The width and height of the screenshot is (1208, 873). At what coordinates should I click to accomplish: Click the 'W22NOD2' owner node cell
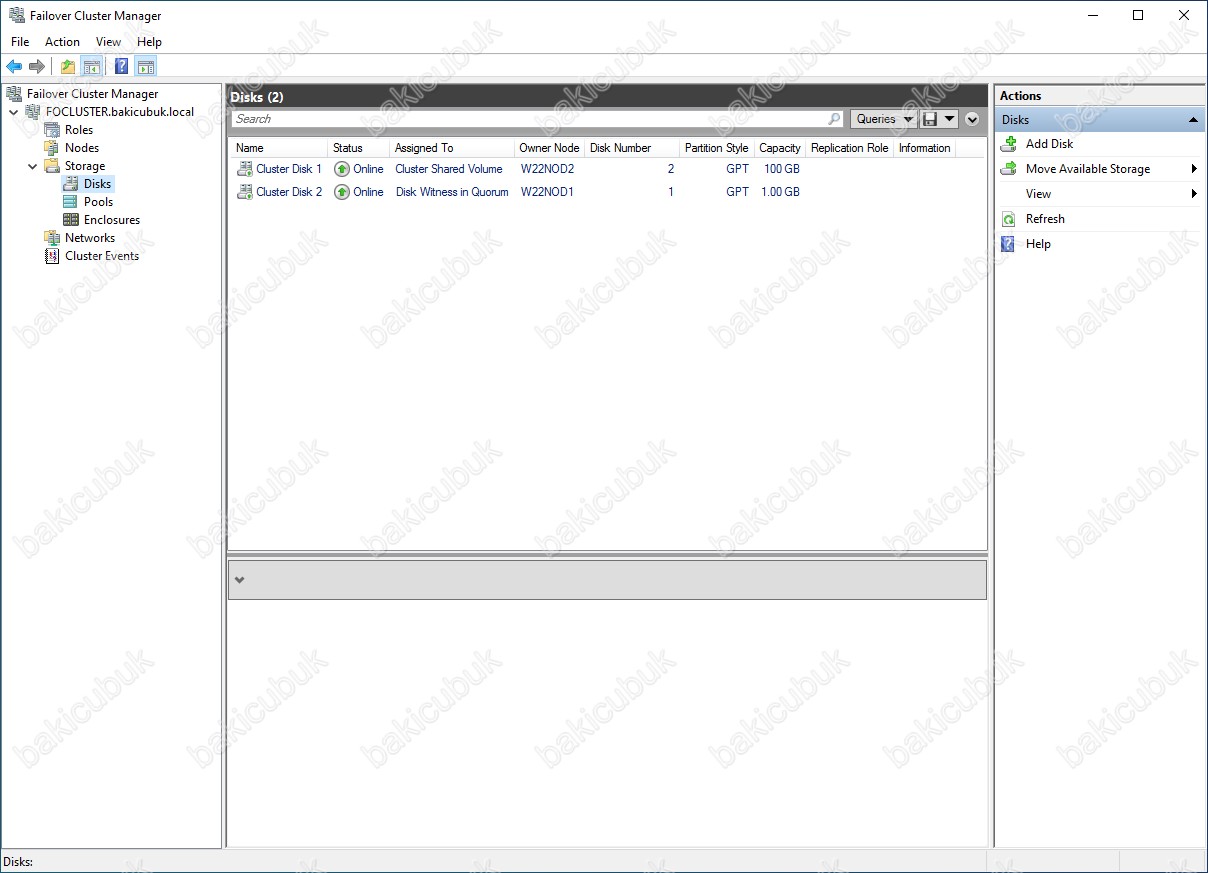click(x=547, y=169)
